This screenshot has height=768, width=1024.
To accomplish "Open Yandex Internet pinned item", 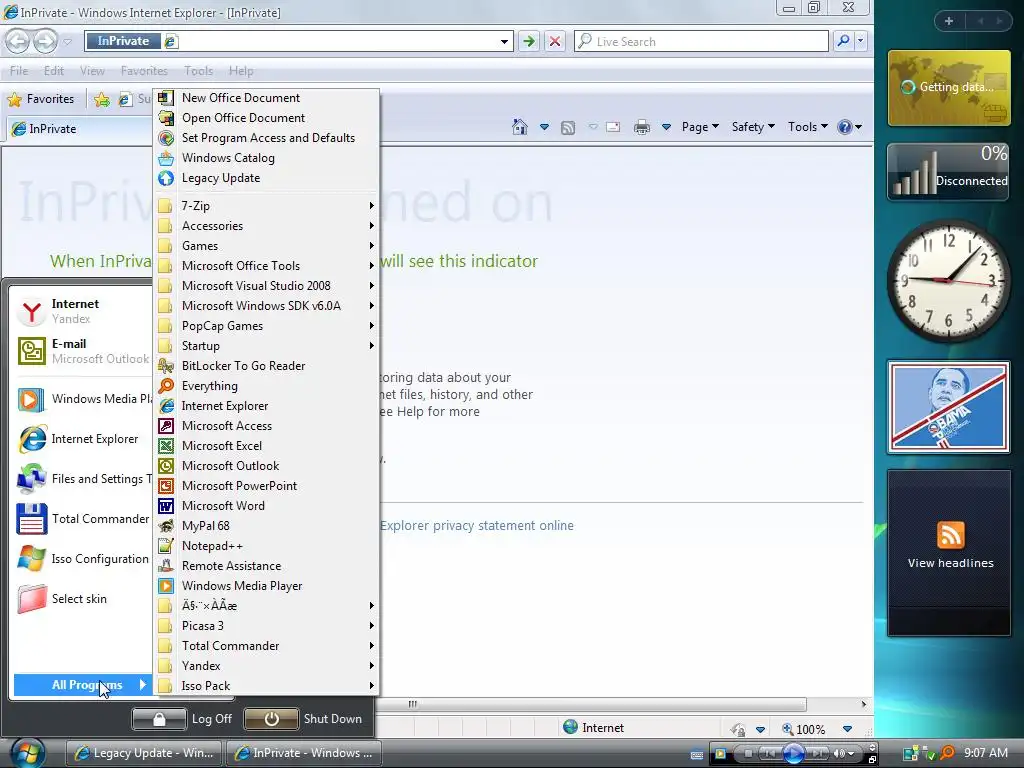I will point(82,312).
